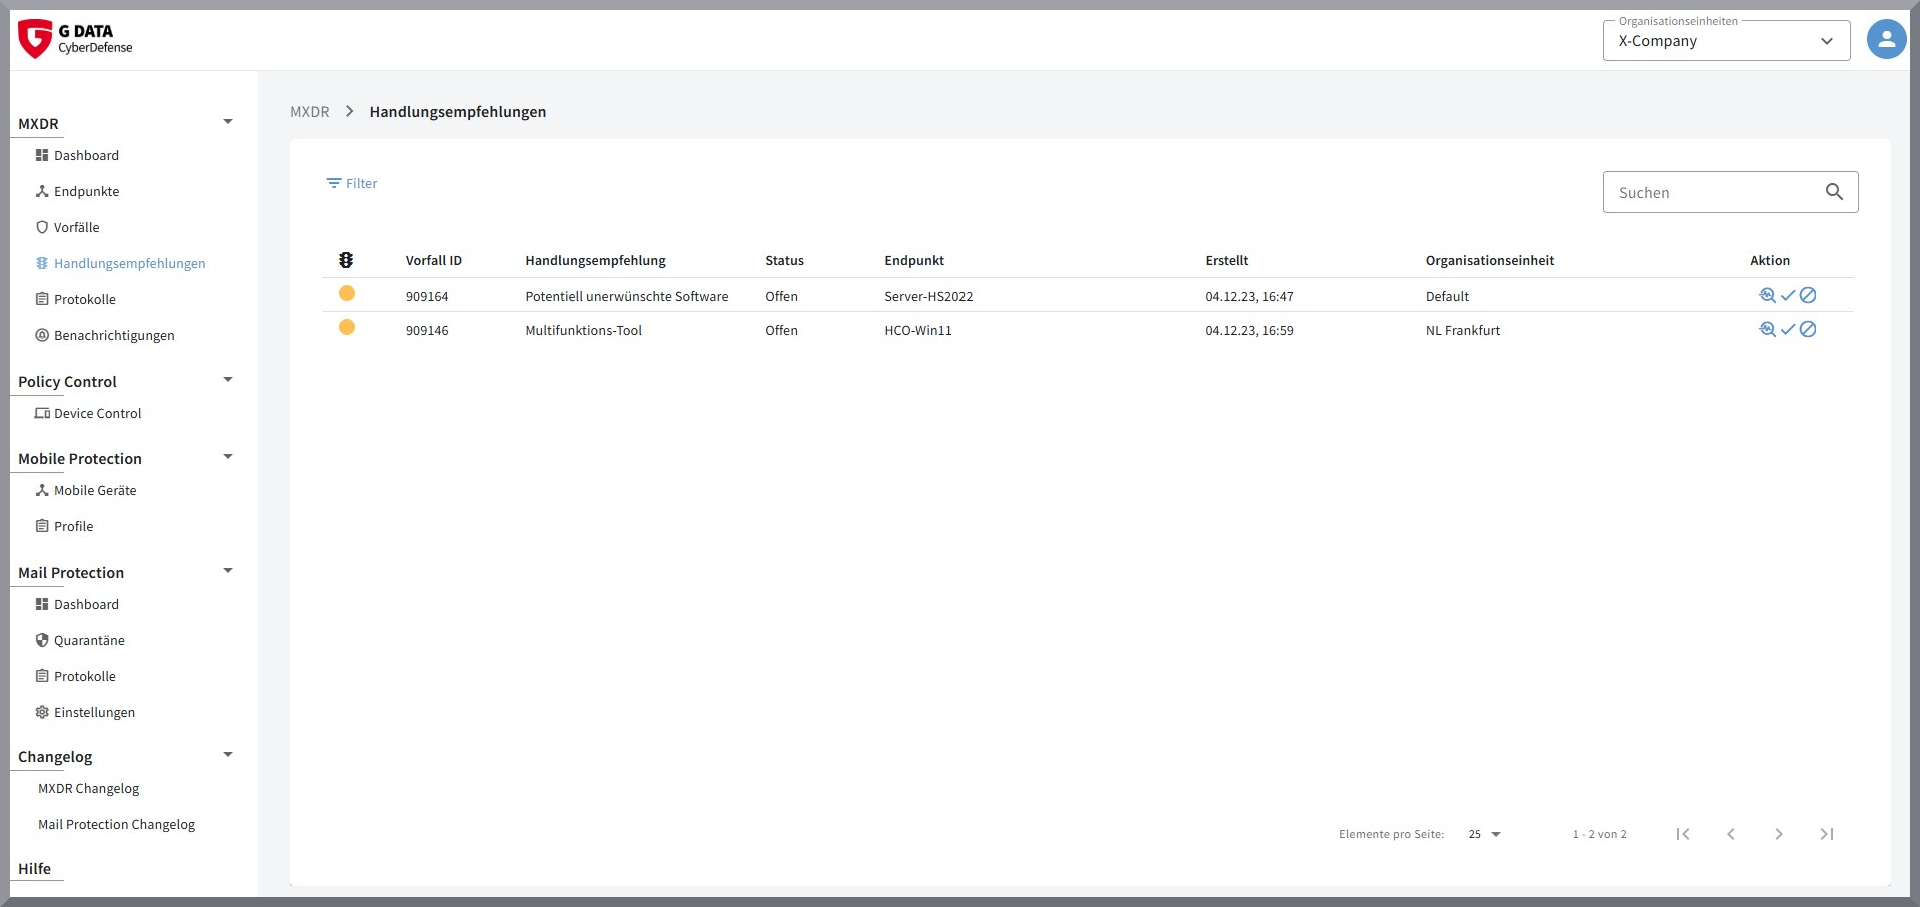This screenshot has height=907, width=1920.
Task: Mark incident 909146 done with checkmark icon
Action: pyautogui.click(x=1788, y=329)
